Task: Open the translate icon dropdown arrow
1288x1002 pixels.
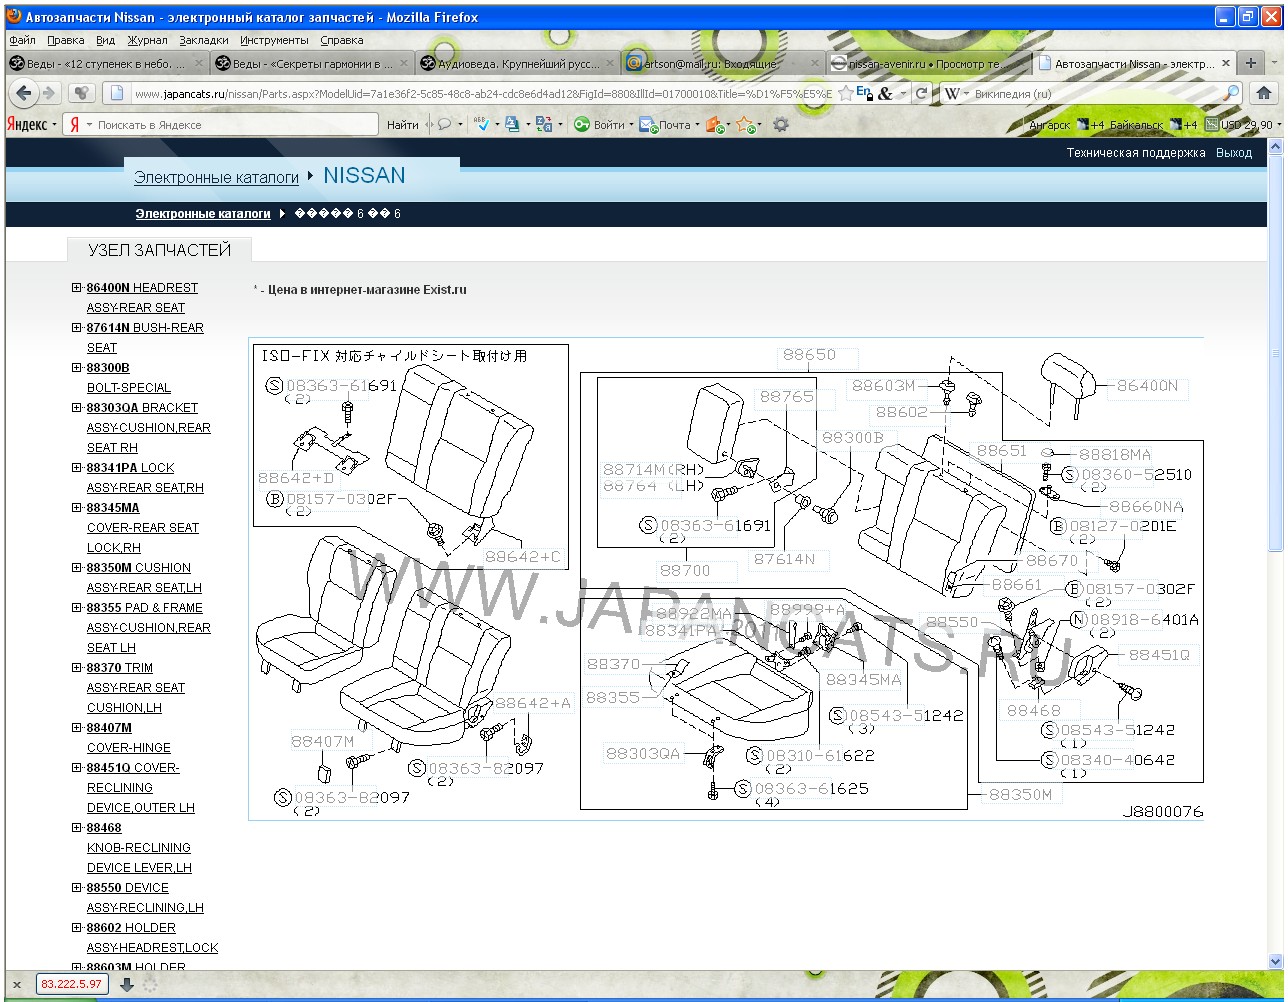Action: (560, 125)
